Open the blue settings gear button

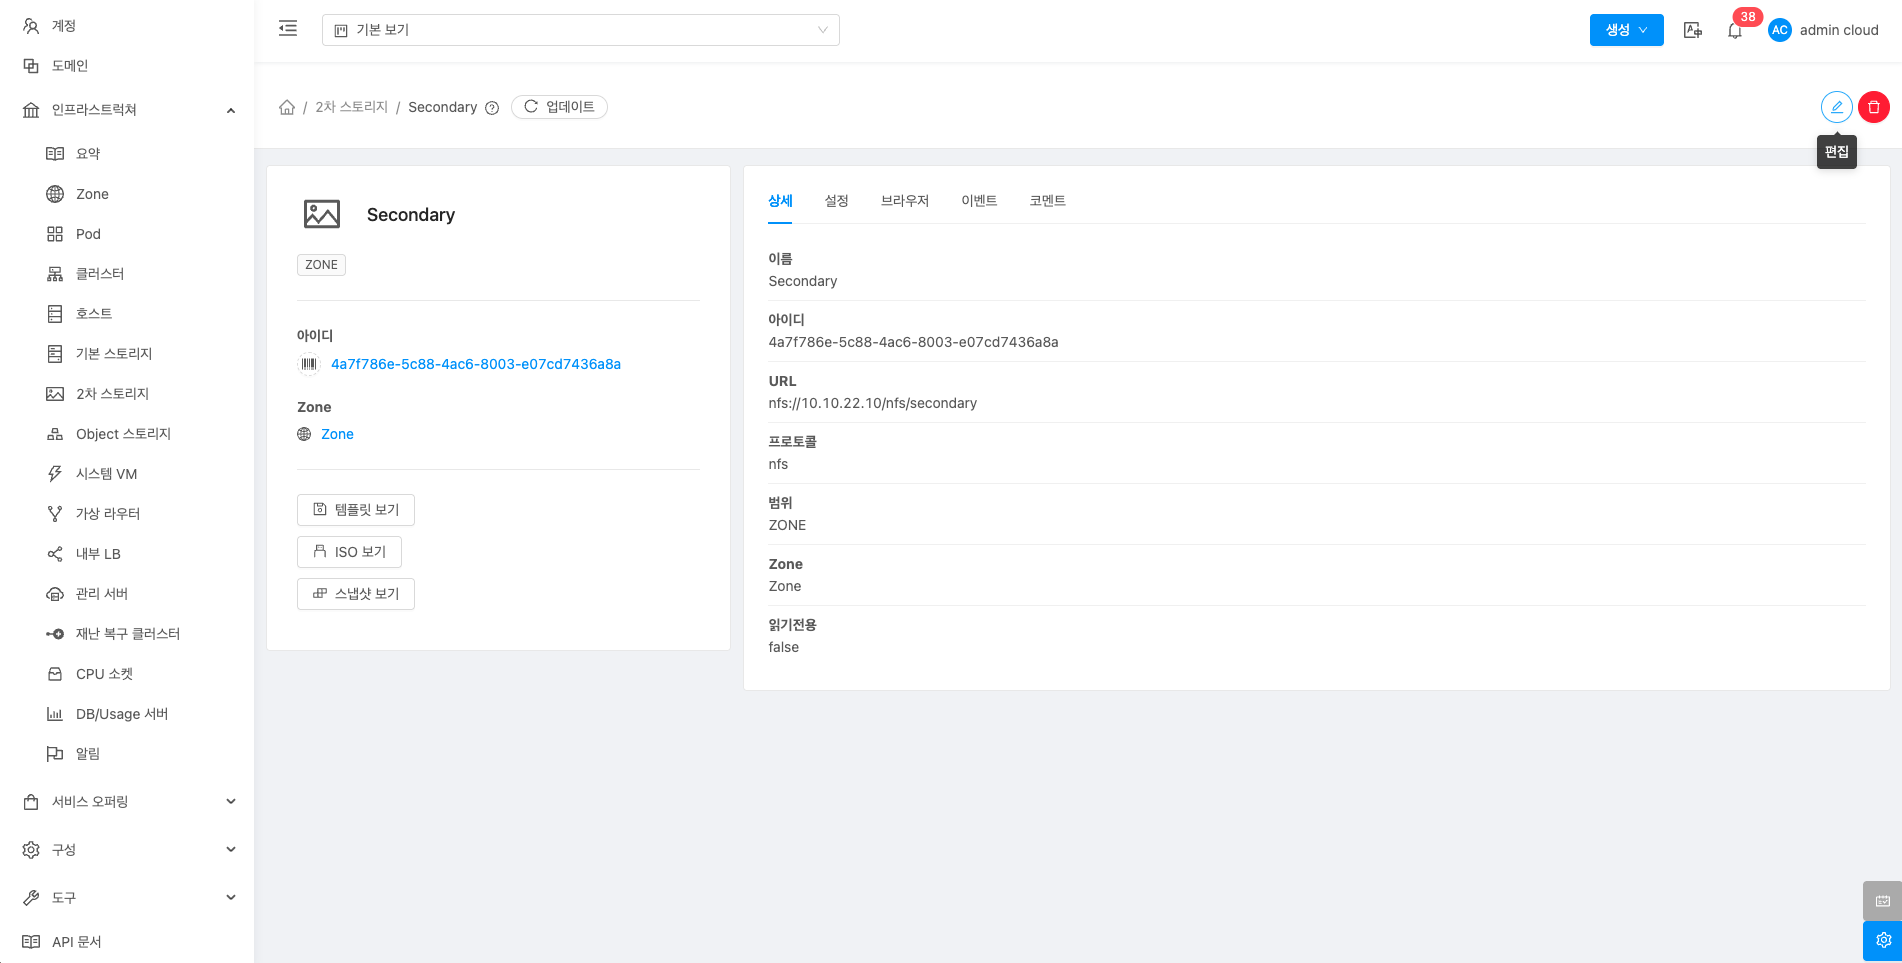coord(1882,940)
